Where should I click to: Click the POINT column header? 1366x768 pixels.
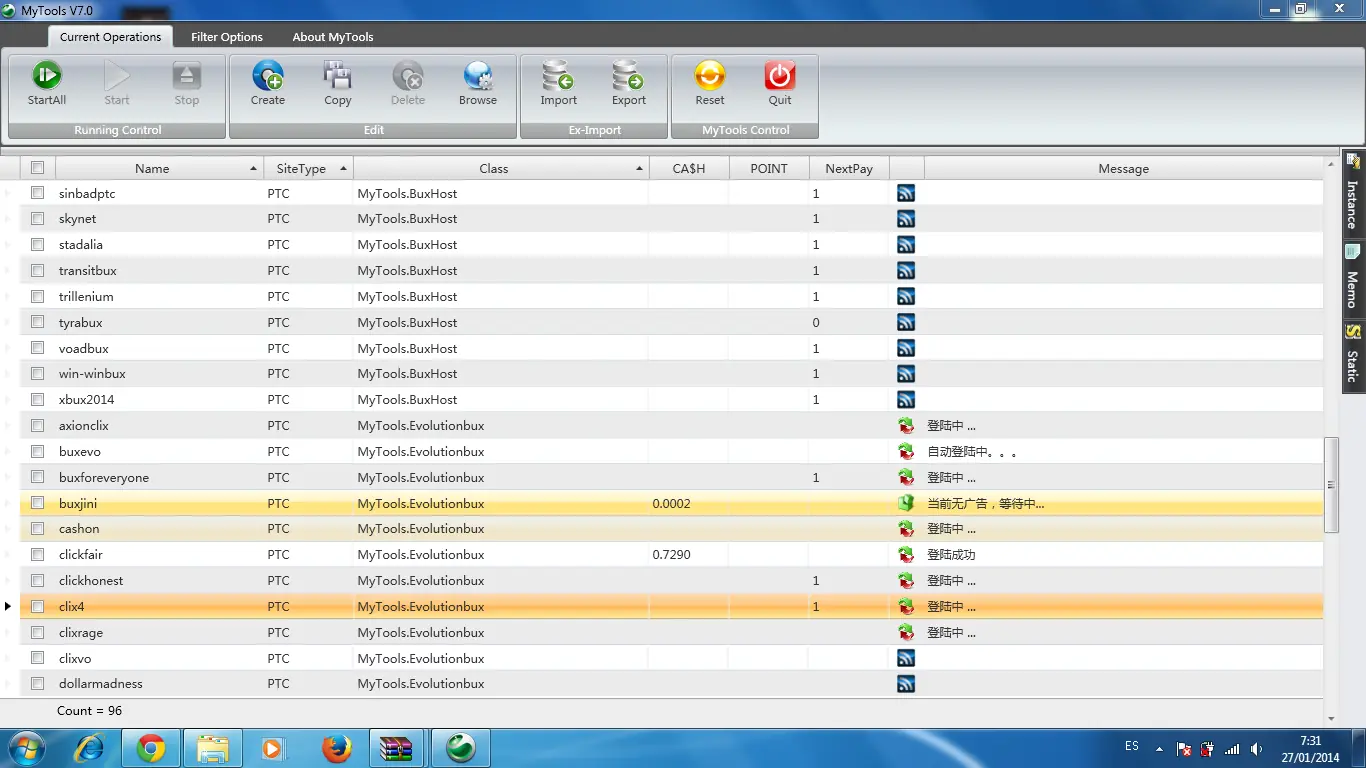pyautogui.click(x=769, y=168)
